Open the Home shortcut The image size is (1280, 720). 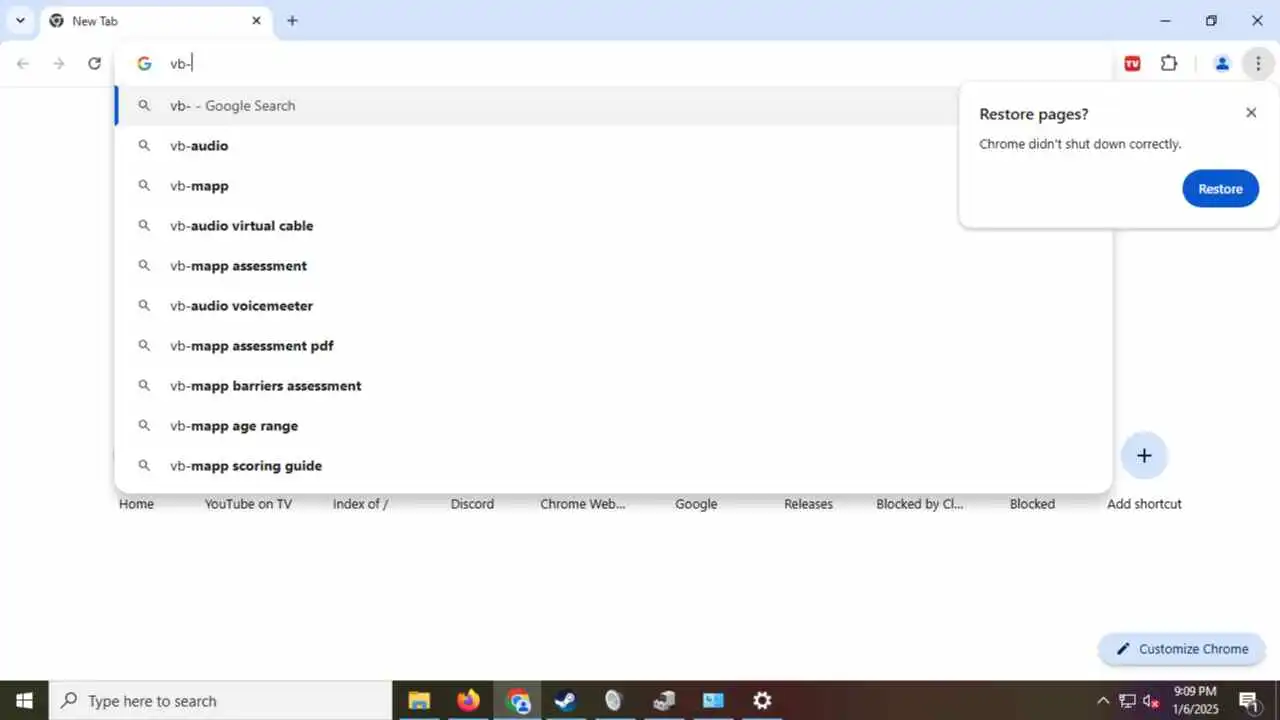coord(136,504)
